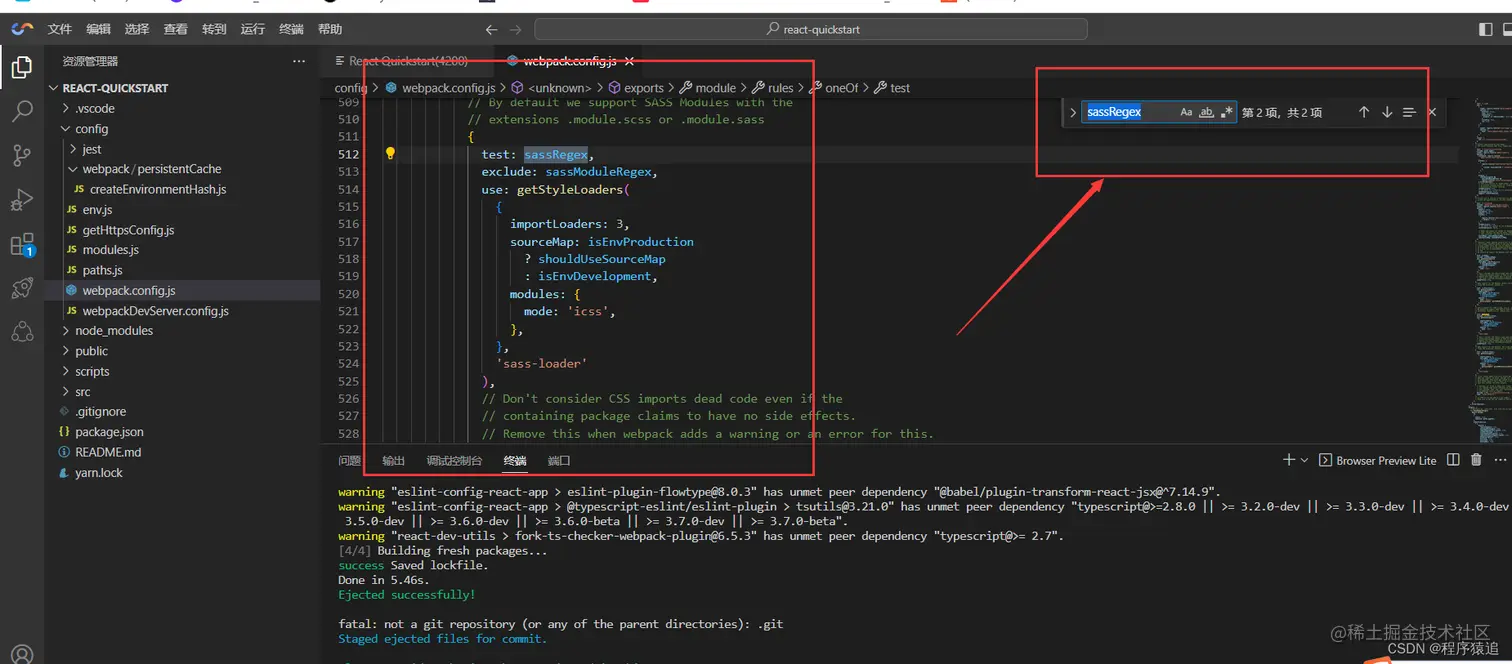
Task: Go to previous match in find widget
Action: pyautogui.click(x=1363, y=112)
